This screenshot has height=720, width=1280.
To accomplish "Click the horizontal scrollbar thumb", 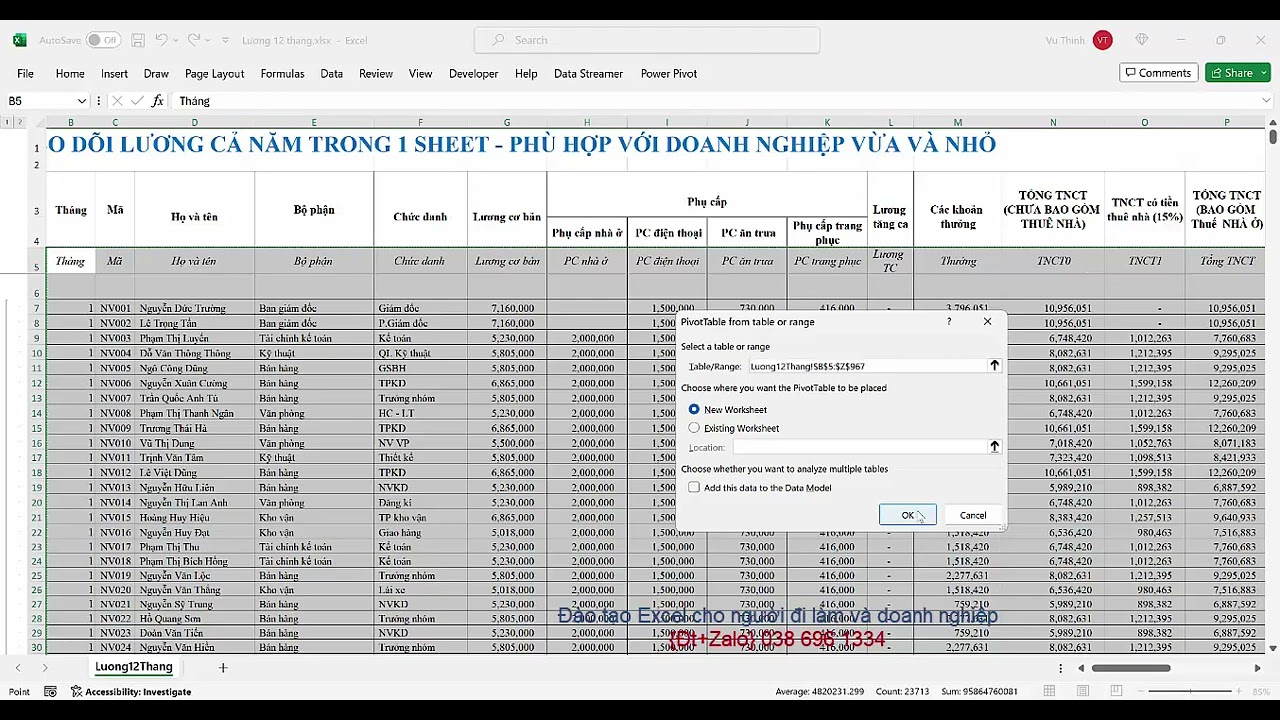I will tap(1131, 668).
